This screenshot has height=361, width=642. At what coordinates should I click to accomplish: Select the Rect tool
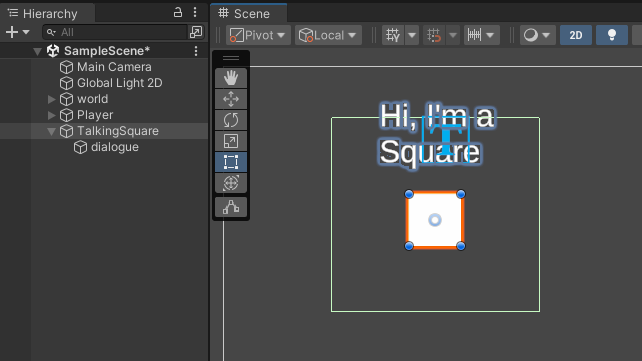click(231, 162)
